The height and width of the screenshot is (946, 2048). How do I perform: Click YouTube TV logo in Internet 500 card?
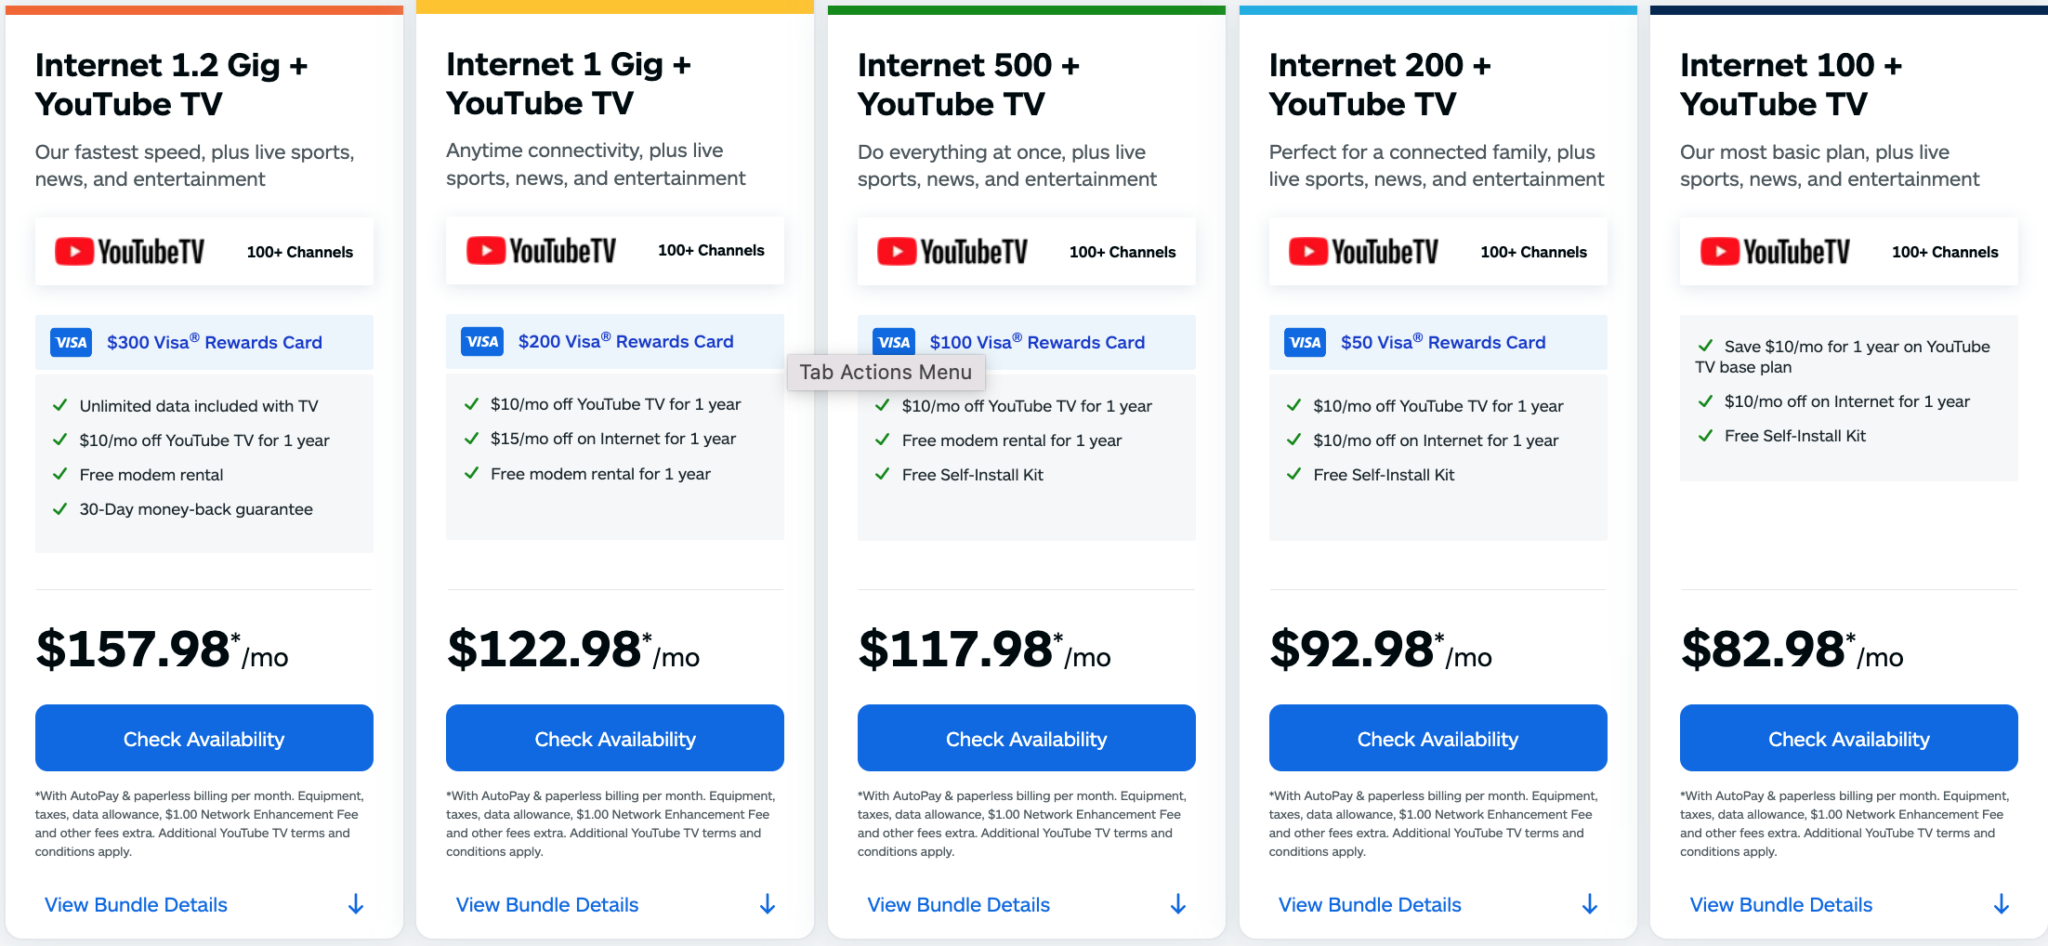[x=952, y=252]
